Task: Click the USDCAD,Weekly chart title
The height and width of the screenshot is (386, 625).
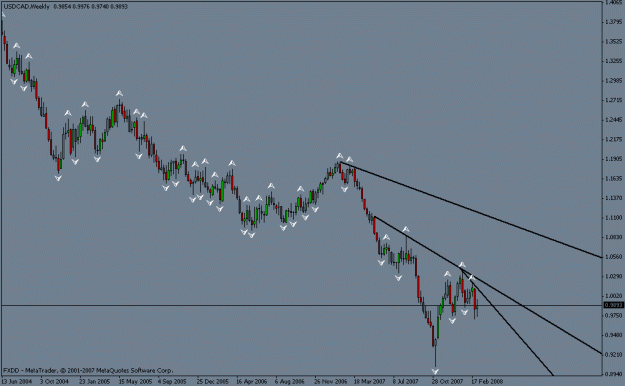Action: click(26, 7)
